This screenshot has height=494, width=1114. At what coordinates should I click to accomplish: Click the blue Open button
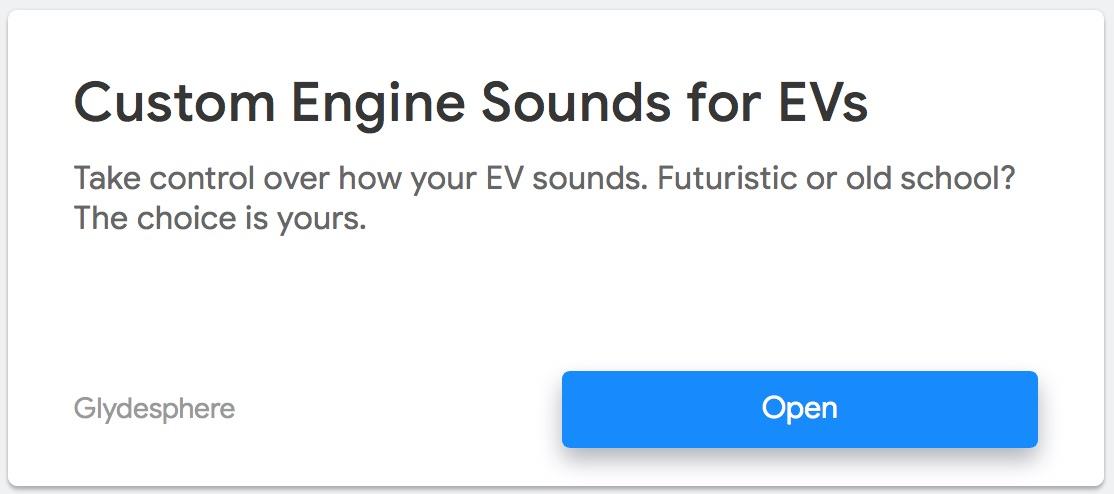pyautogui.click(x=799, y=409)
